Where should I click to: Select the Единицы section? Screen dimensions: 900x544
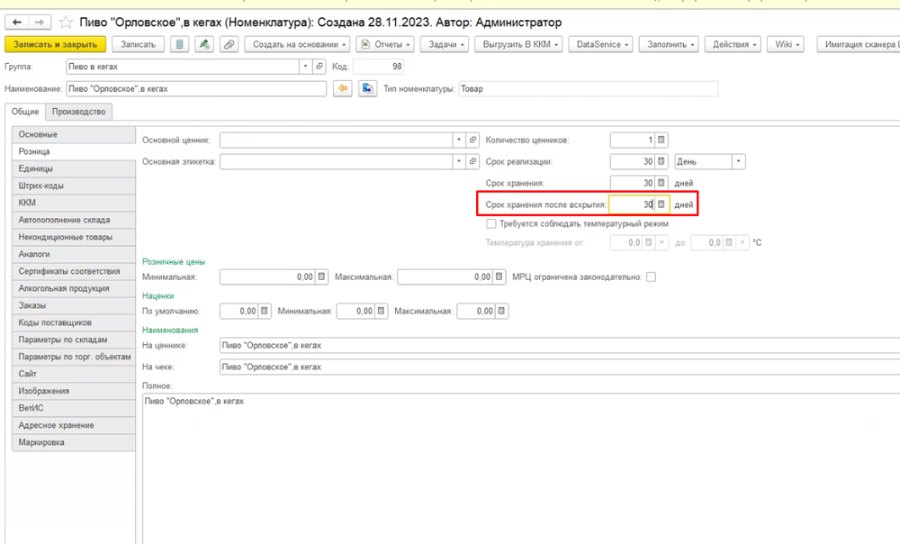pos(73,168)
